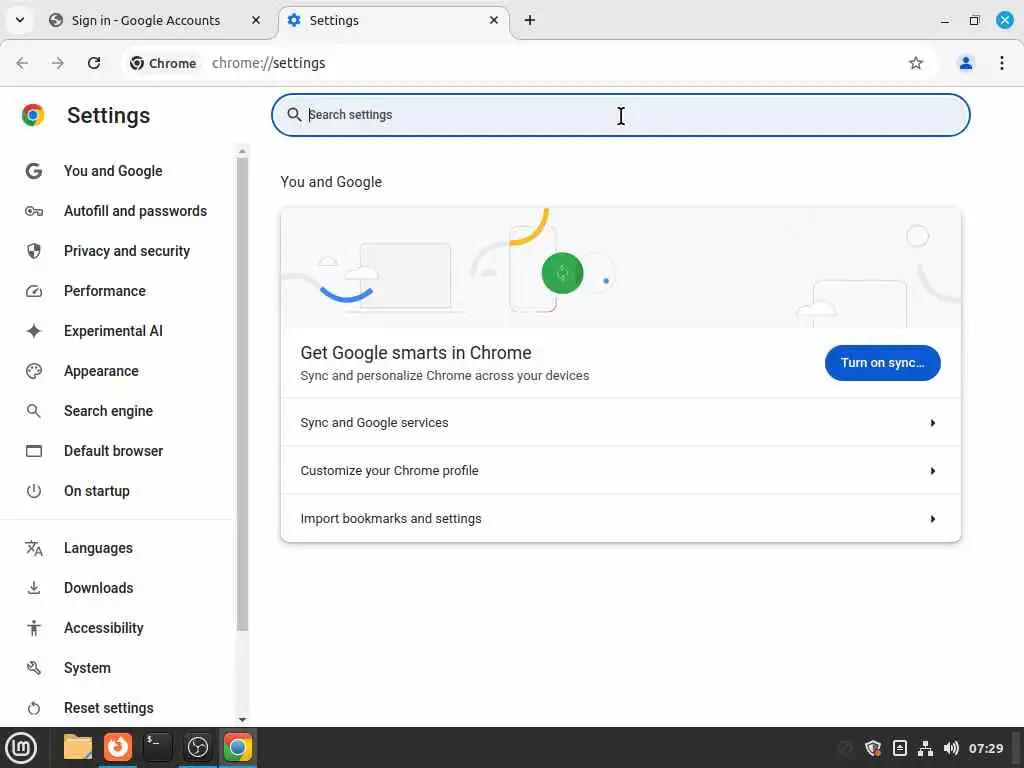This screenshot has width=1024, height=768.
Task: Click sidebar scrollbar down arrow
Action: [242, 719]
